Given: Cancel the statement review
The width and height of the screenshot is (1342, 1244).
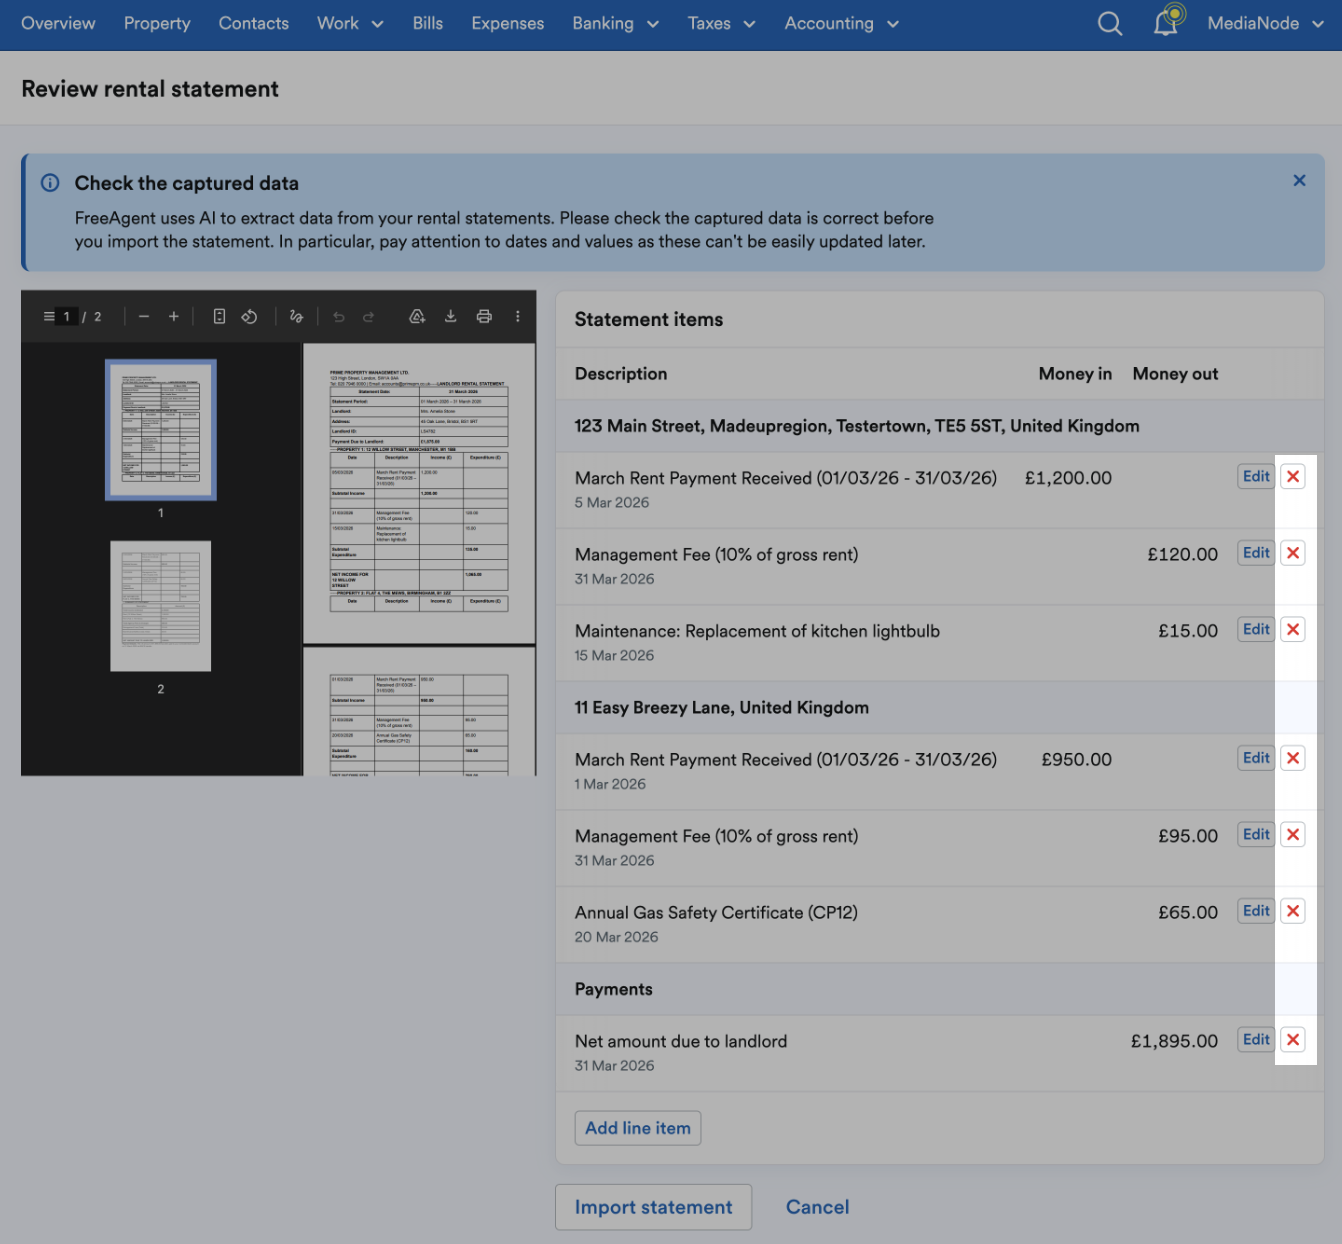Looking at the screenshot, I should tap(817, 1207).
